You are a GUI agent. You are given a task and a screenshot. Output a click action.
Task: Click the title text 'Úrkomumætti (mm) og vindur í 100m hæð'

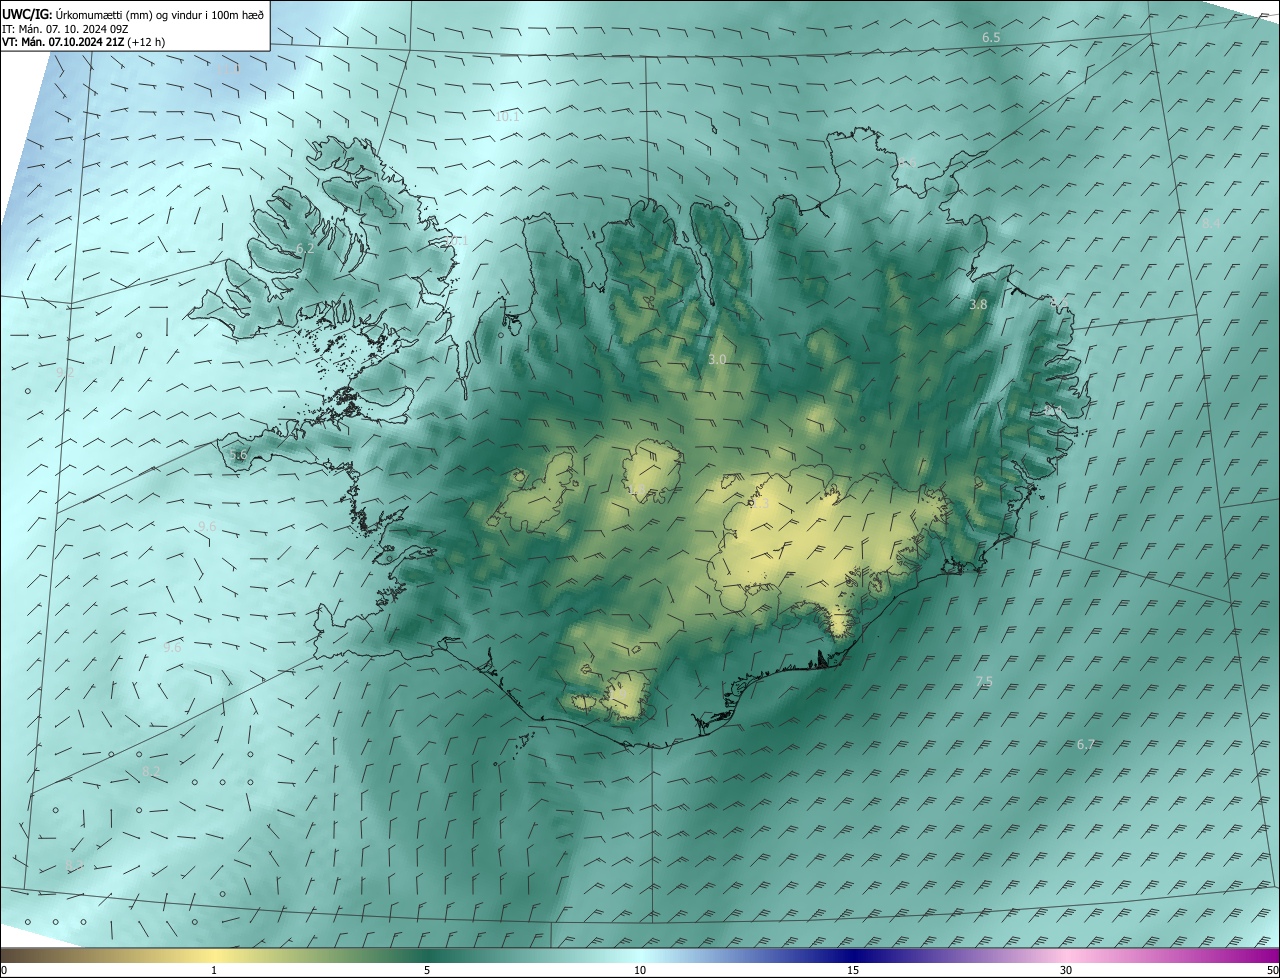[160, 14]
